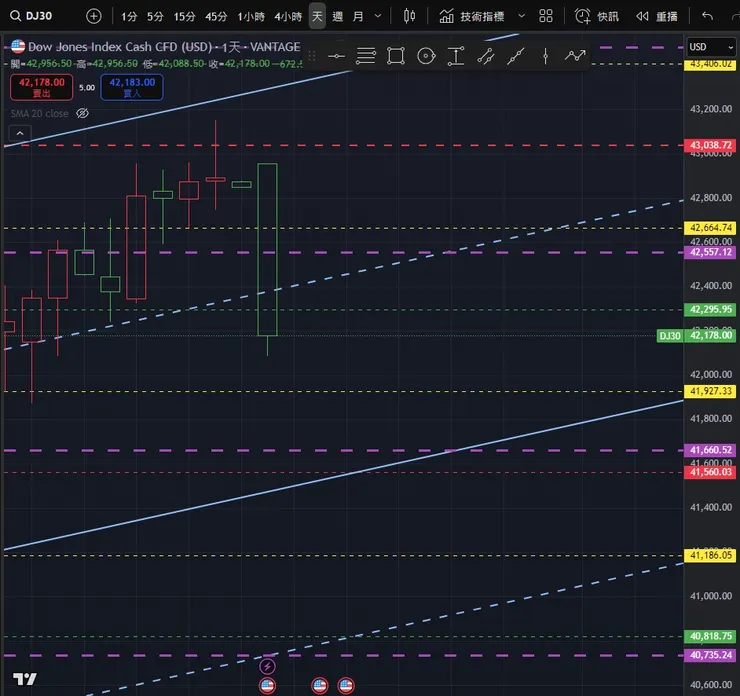This screenshot has height=696, width=740.
Task: Select the parallel channel tool
Action: point(486,56)
